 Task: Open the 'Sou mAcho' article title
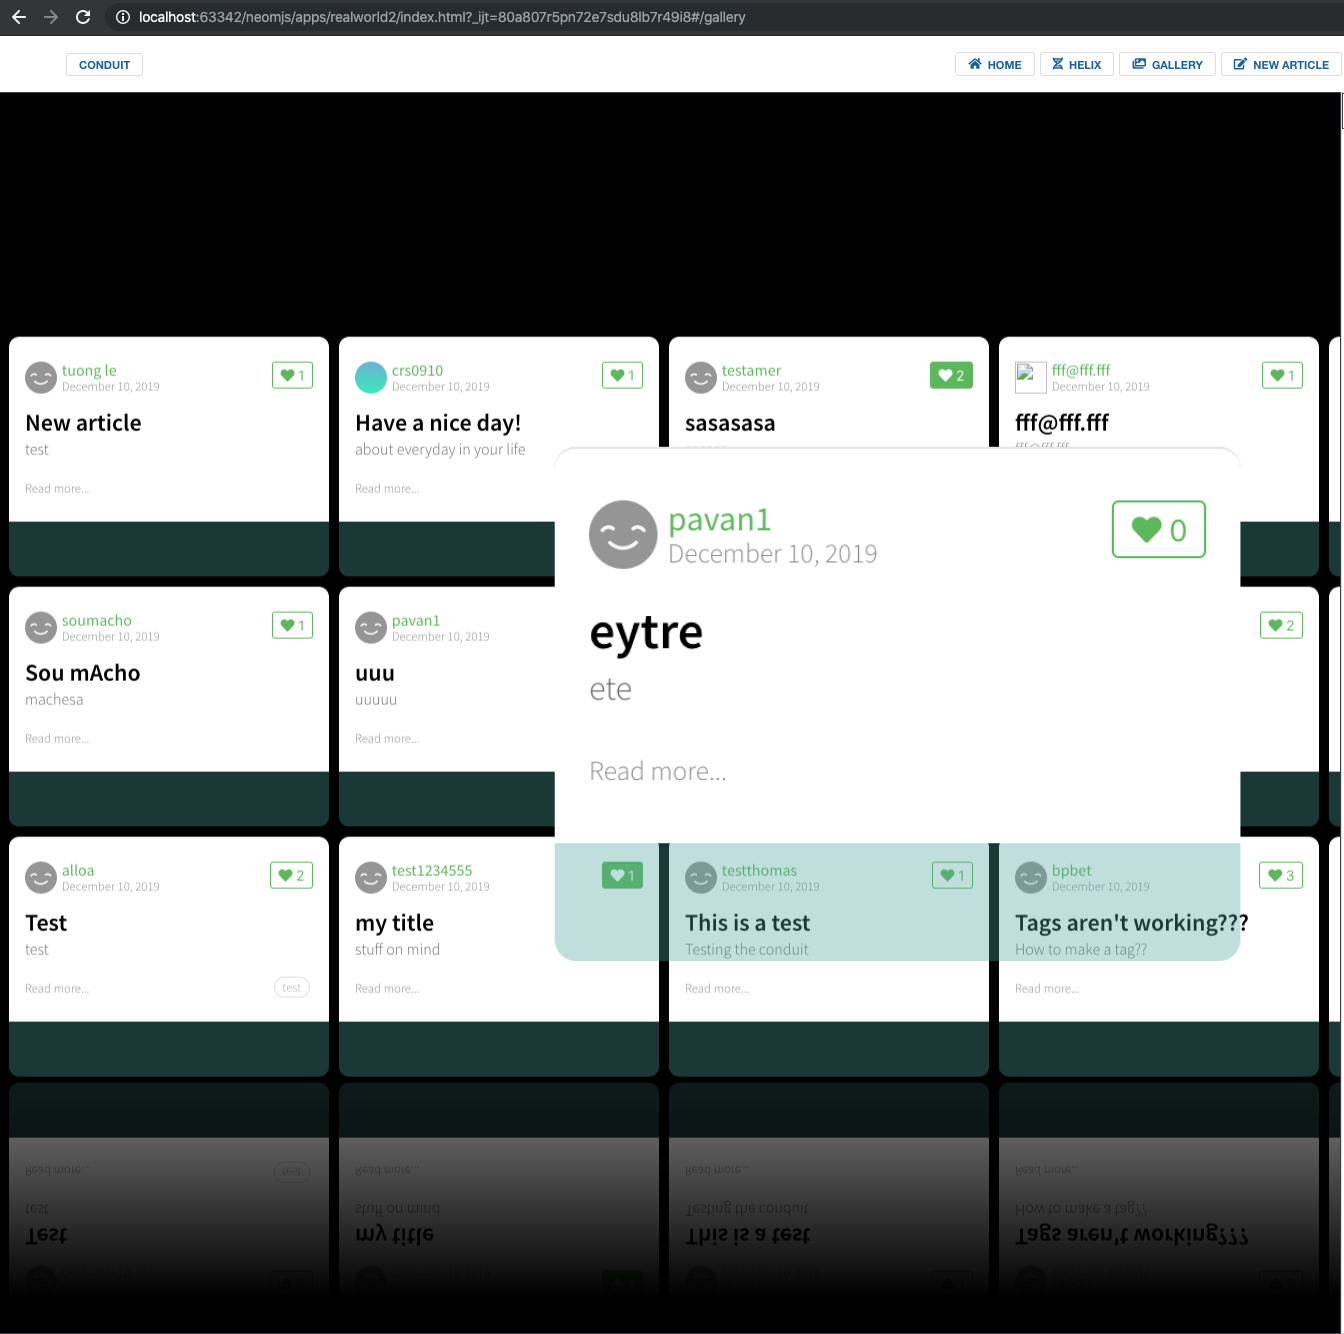(83, 673)
